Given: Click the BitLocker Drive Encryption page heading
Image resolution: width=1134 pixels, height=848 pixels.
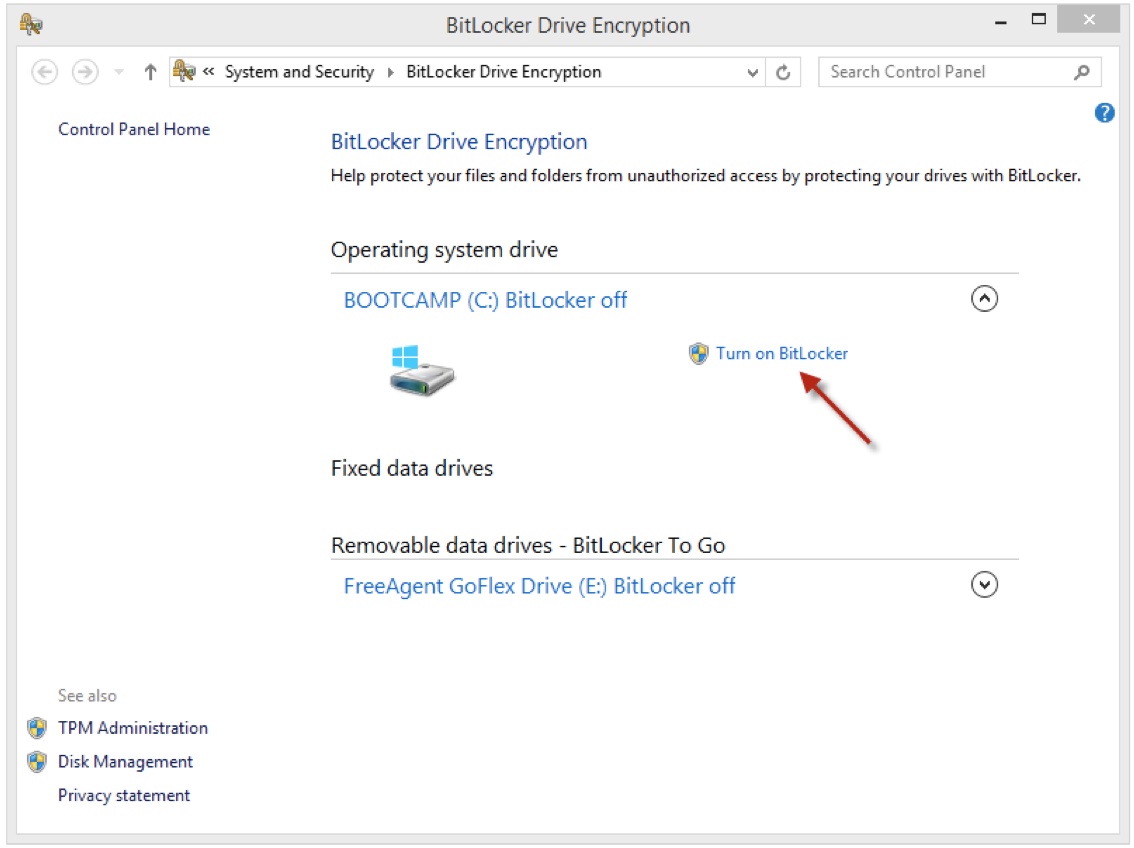Looking at the screenshot, I should [459, 142].
